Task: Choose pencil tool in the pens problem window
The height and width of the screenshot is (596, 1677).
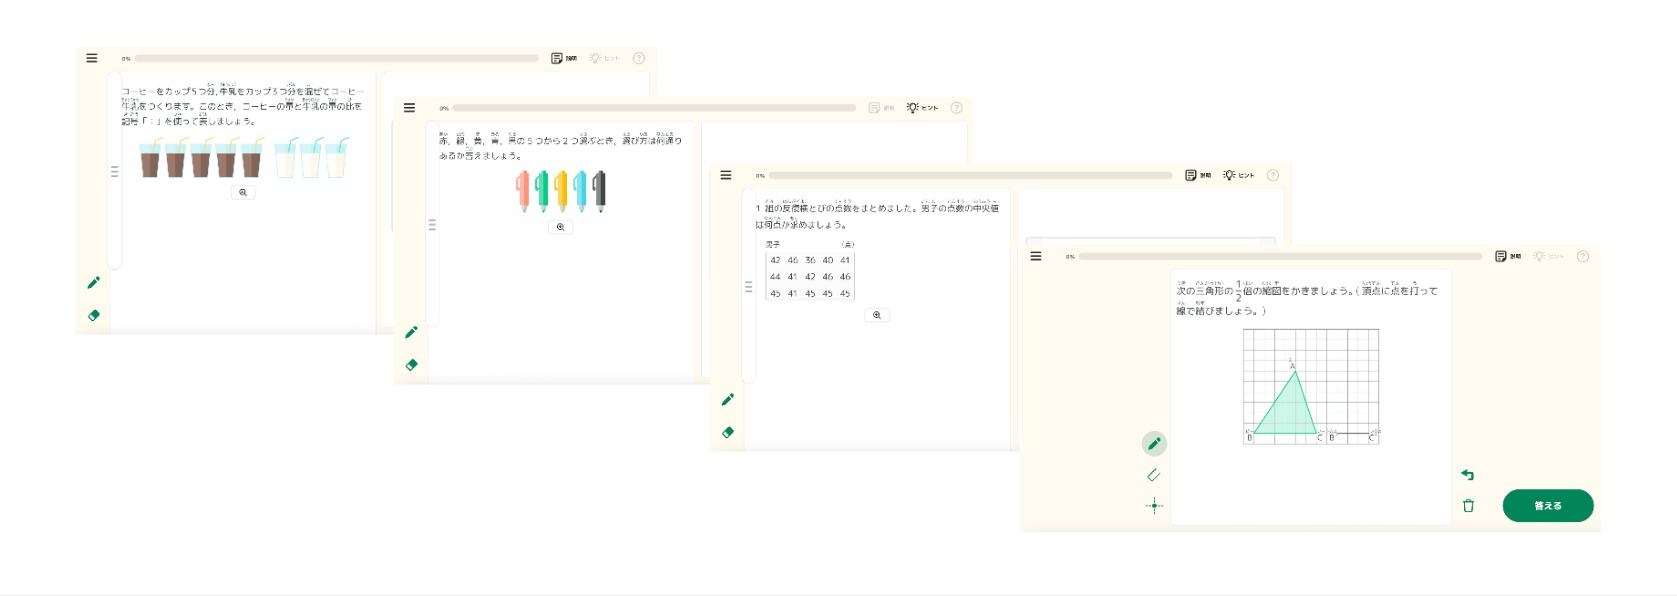Action: 411,332
